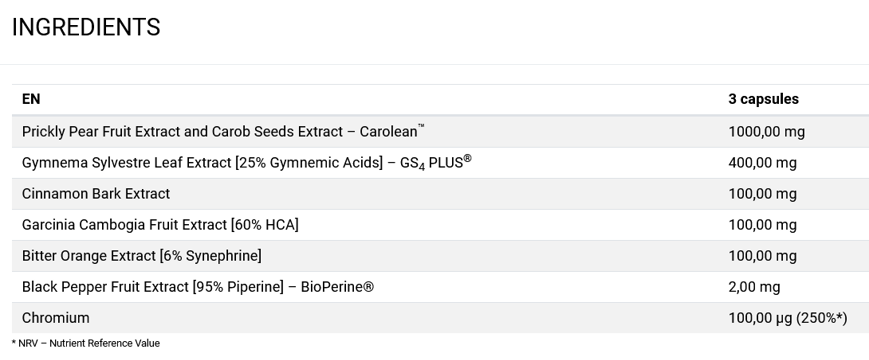Click the 2,00 mg amount
This screenshot has height=360, width=869.
(x=754, y=287)
